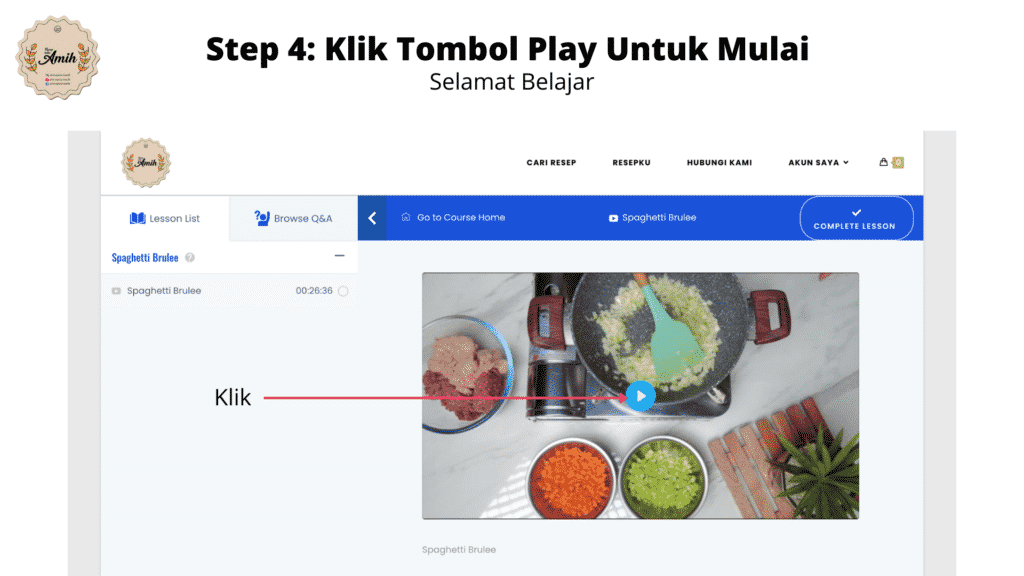Click the Hubungi Kami link

719,163
